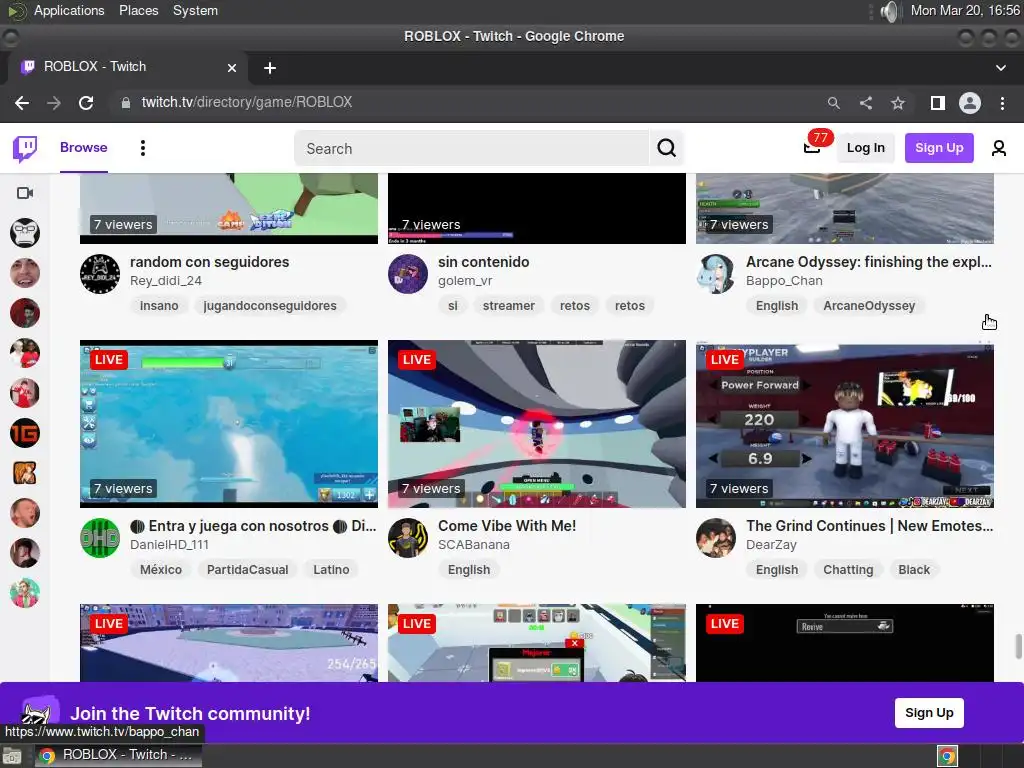This screenshot has width=1024, height=768.
Task: Click the browser back arrow
Action: point(22,103)
